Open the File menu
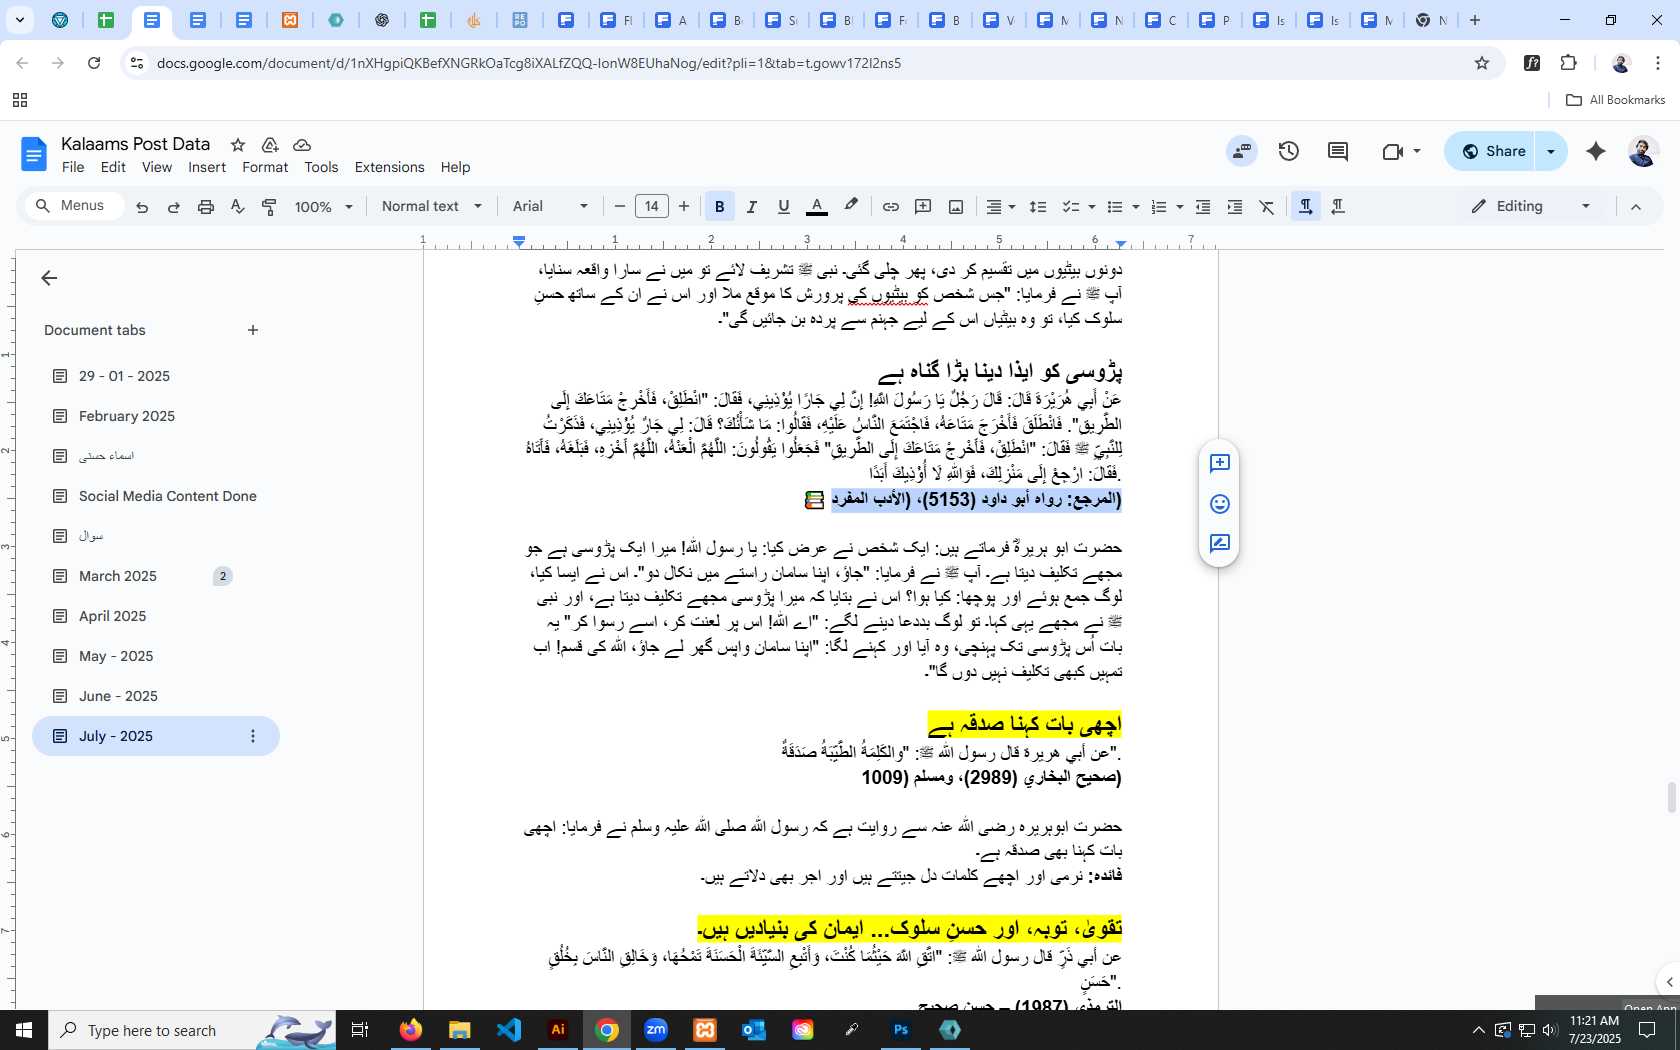Viewport: 1680px width, 1050px height. 73,167
